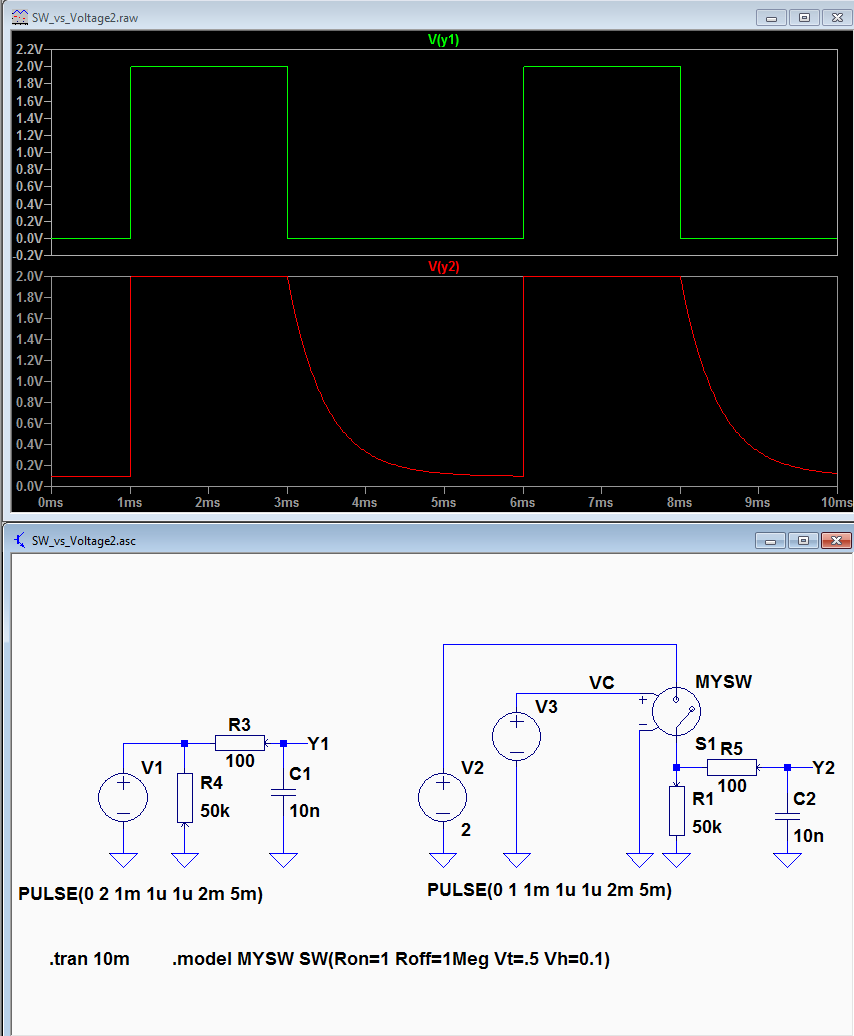Viewport: 854px width, 1036px height.
Task: Click ground symbol below R4
Action: tap(185, 860)
